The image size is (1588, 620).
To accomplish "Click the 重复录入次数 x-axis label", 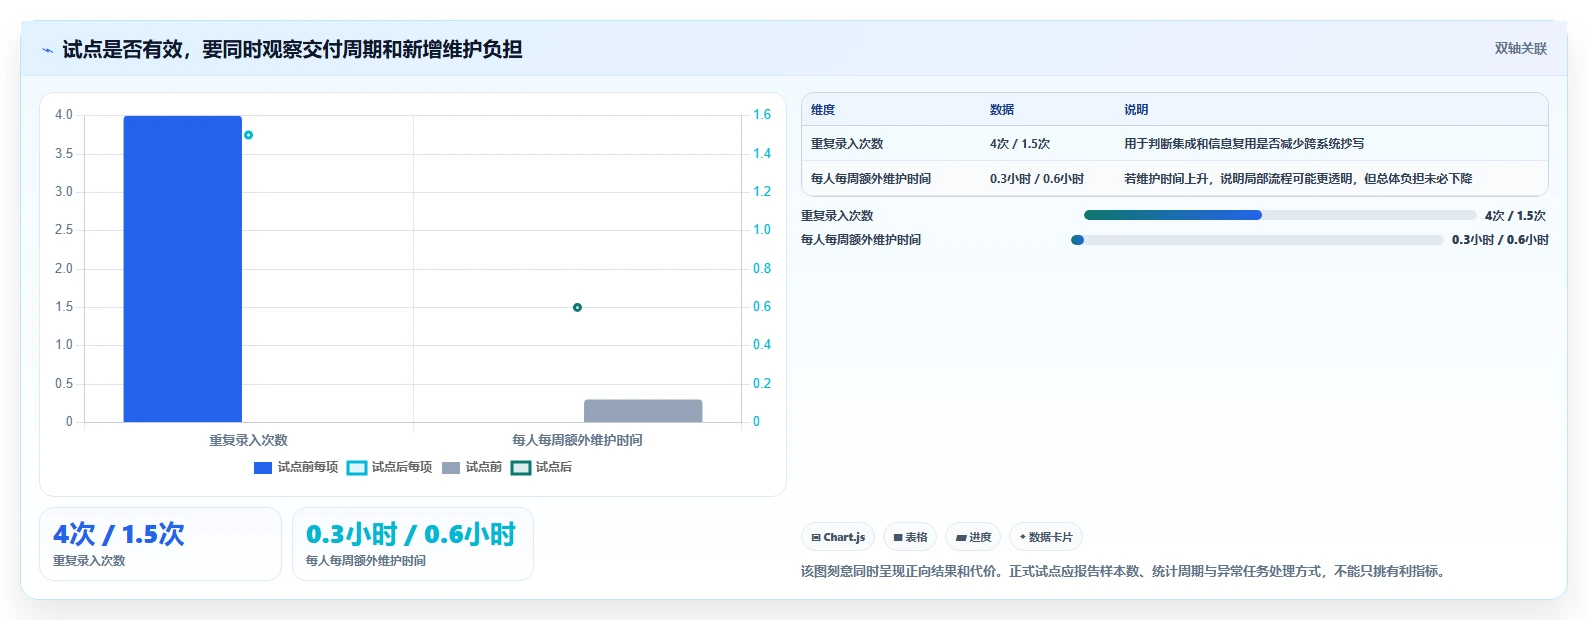I will pos(248,440).
